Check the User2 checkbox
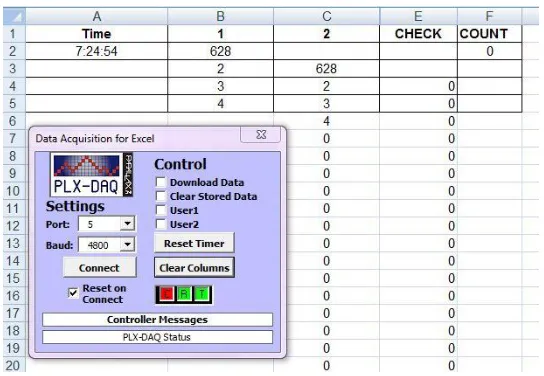544x376 pixels. [161, 224]
